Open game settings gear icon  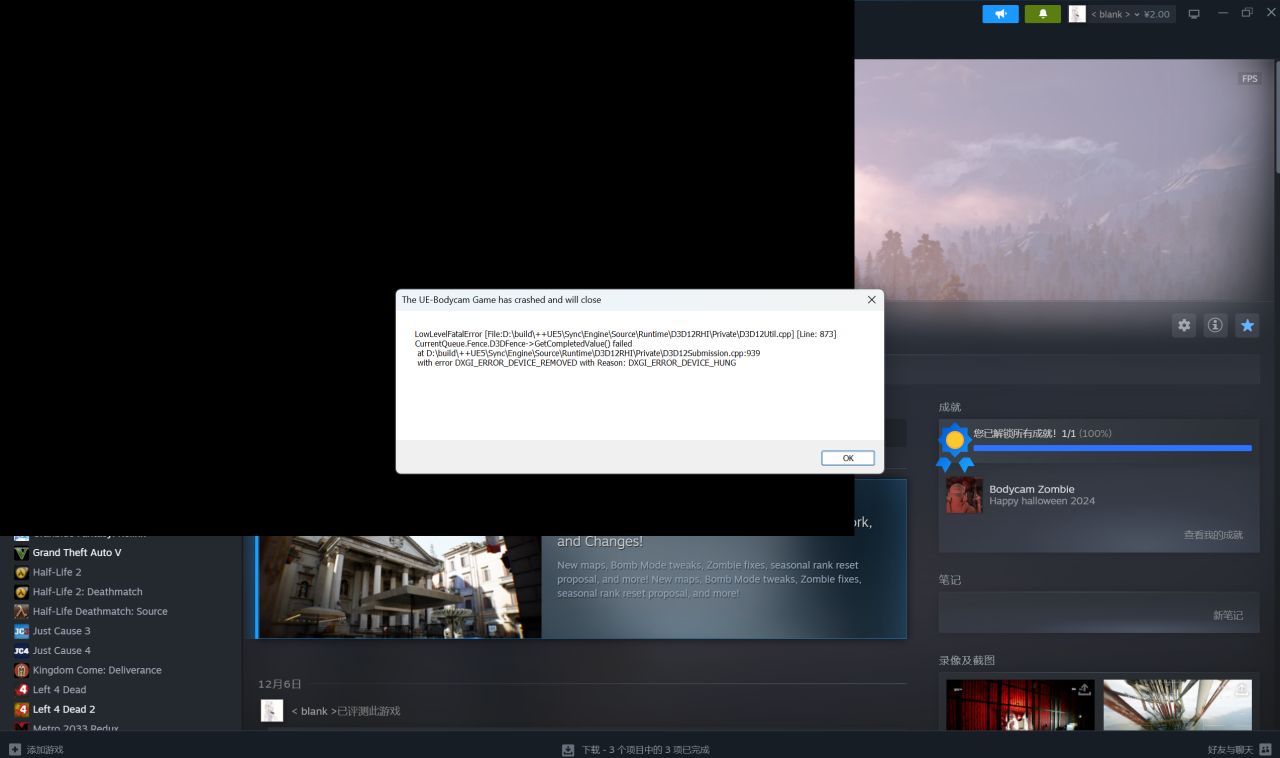click(x=1184, y=325)
